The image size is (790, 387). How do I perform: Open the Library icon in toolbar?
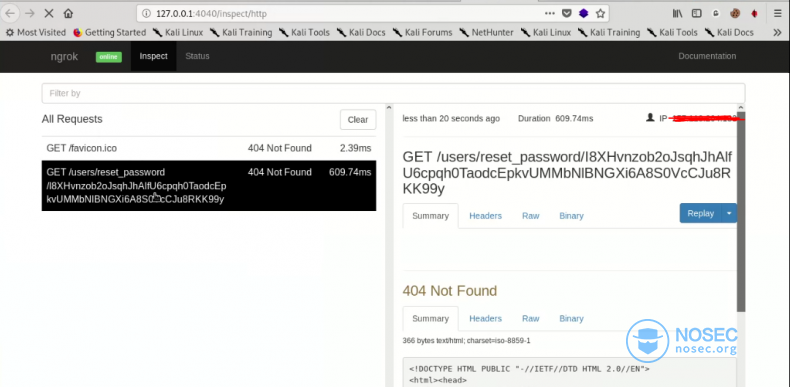coord(677,14)
